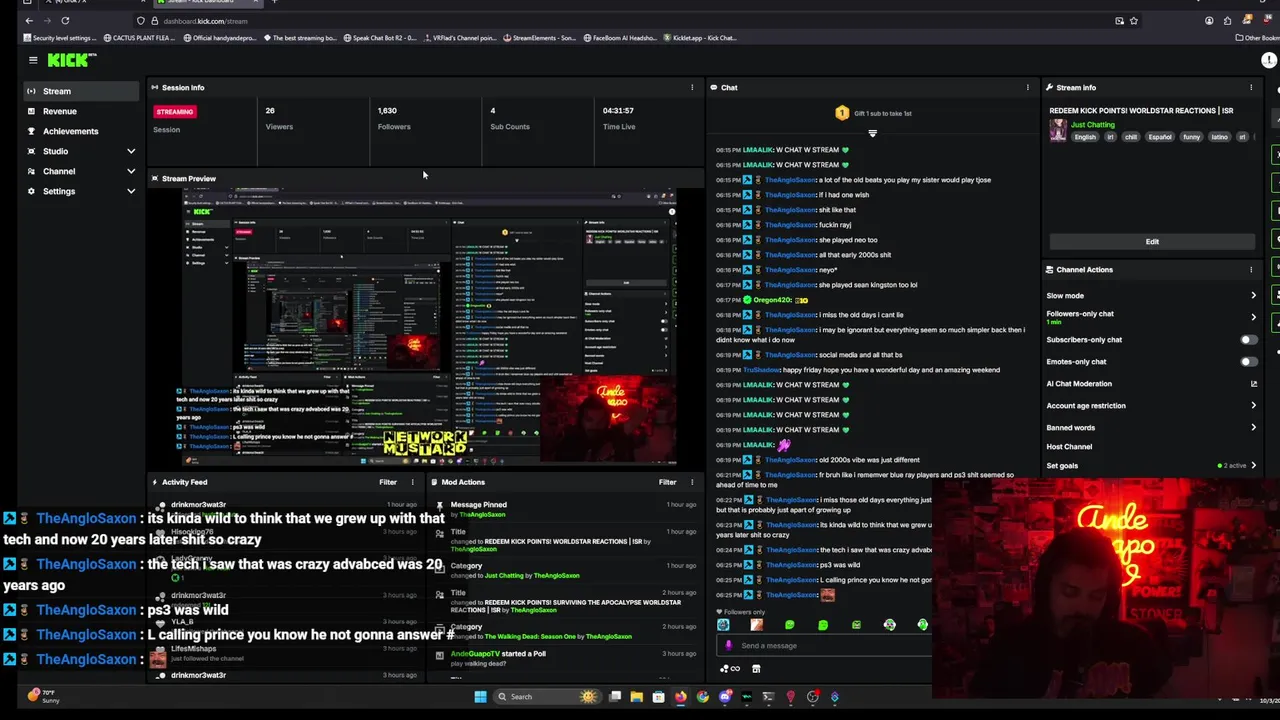Screen dimensions: 1280x720
Task: Select the first emote in chat quick row
Action: 723,625
